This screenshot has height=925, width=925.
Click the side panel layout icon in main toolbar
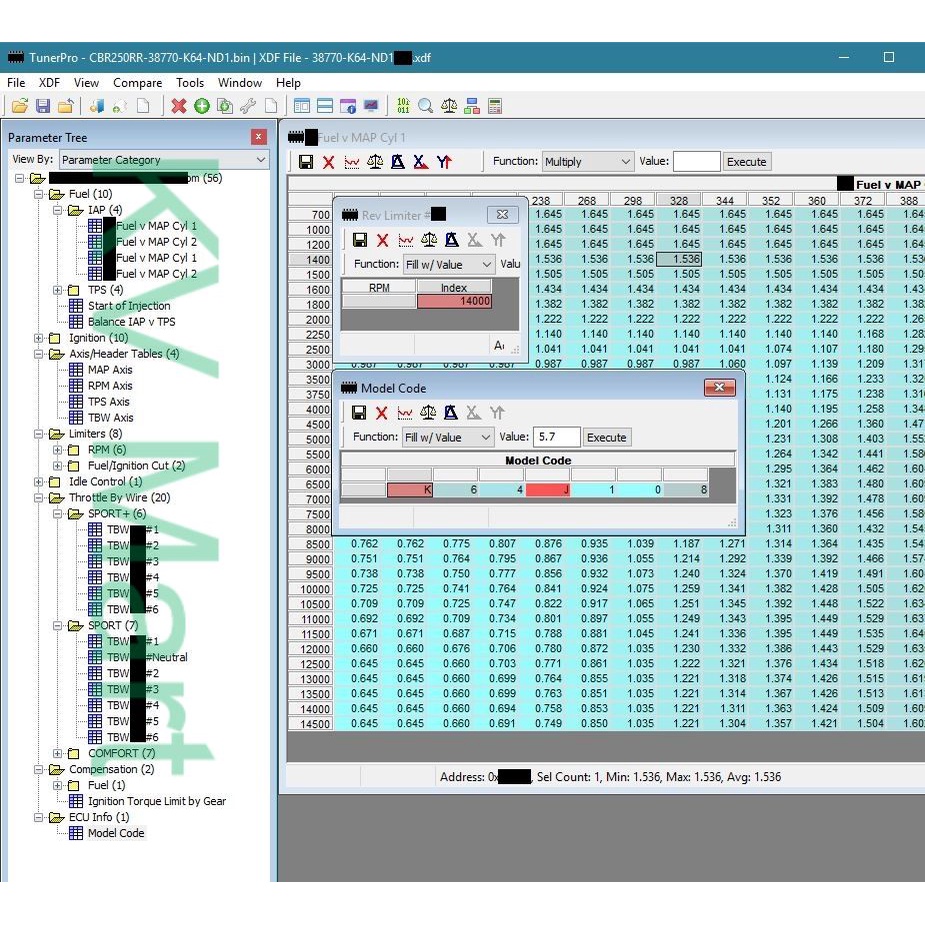[302, 106]
